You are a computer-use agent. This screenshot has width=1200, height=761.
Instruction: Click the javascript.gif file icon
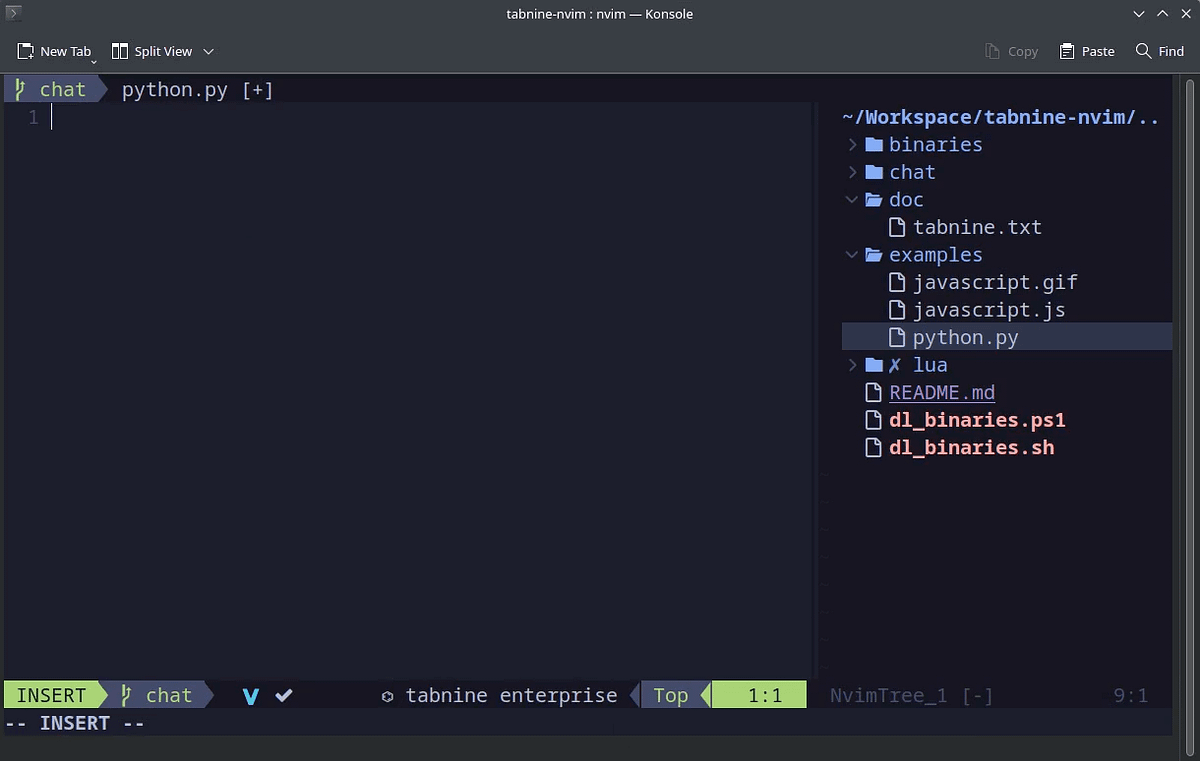click(896, 282)
